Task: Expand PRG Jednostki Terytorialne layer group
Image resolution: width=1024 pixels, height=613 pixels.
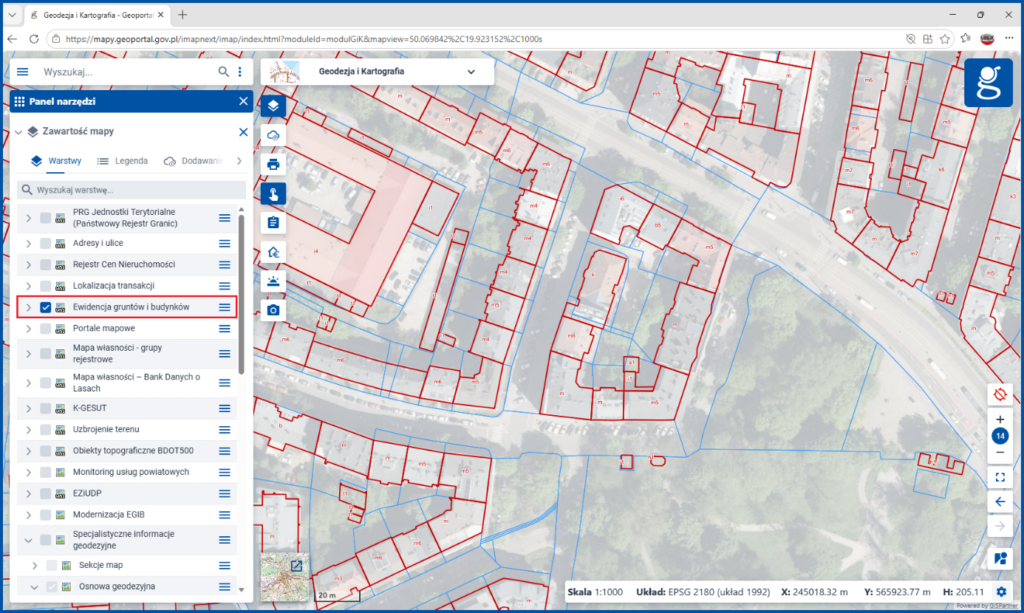Action: point(29,218)
